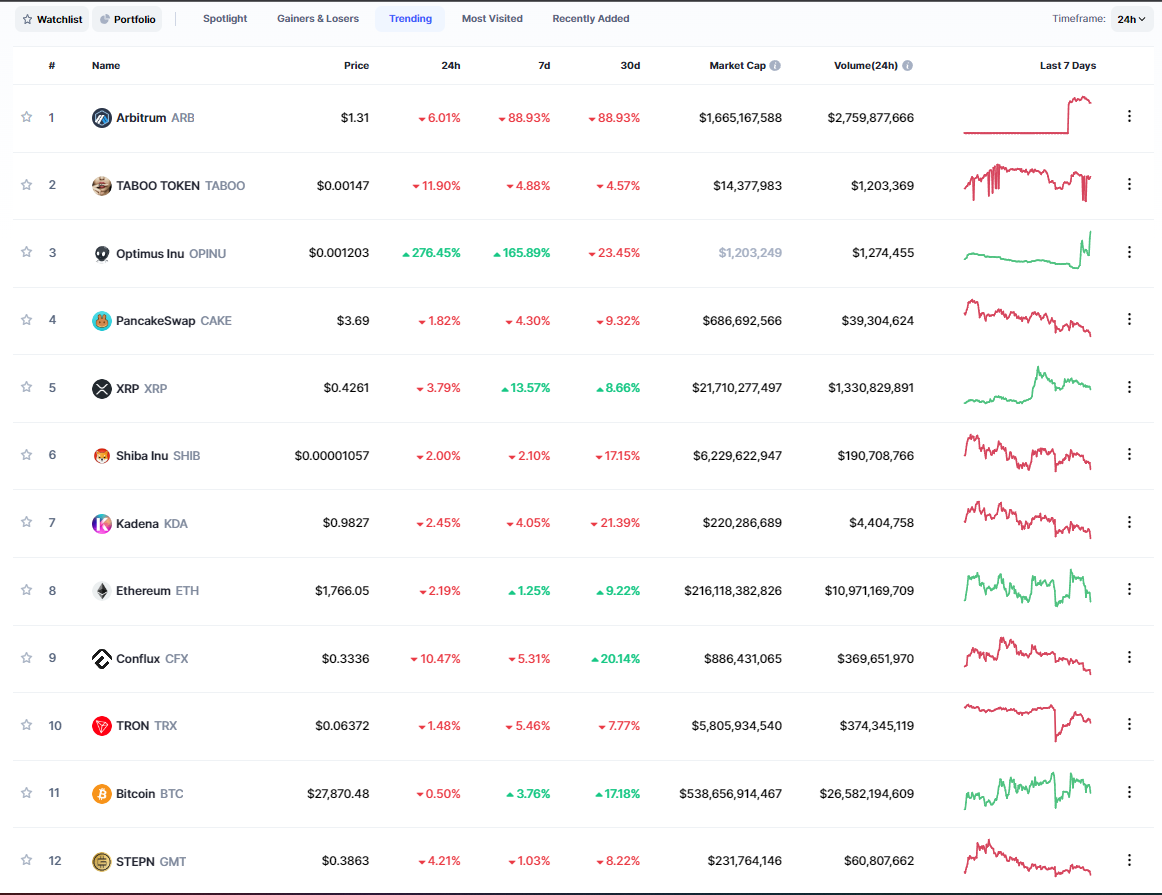1162x895 pixels.
Task: Click the Market Cap info icon
Action: click(x=775, y=66)
